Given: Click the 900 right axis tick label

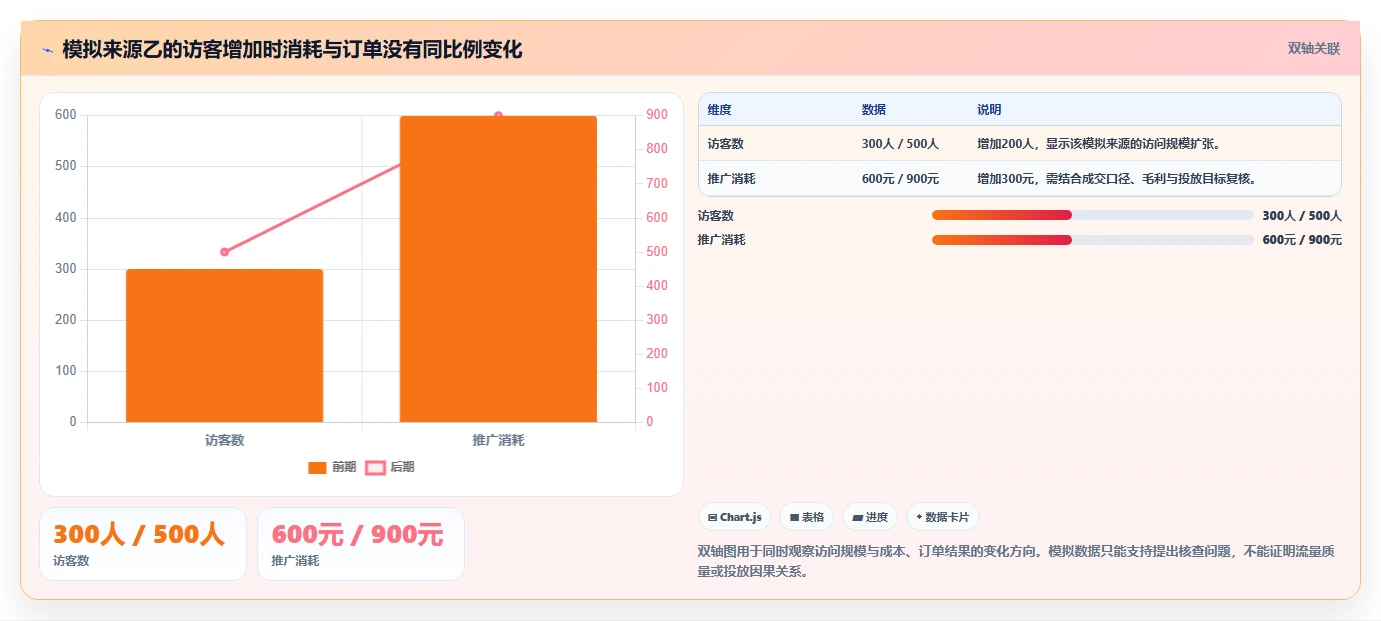Looking at the screenshot, I should coord(657,115).
